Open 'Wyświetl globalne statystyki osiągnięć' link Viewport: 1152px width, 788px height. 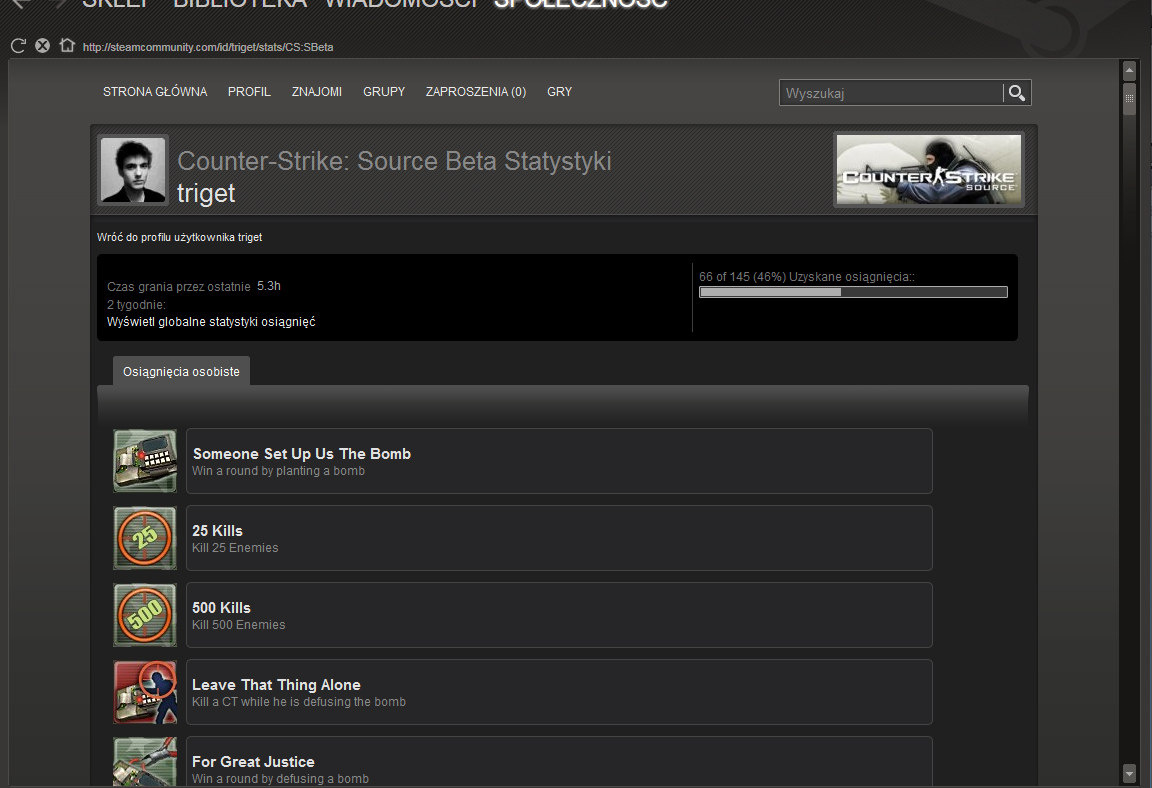[x=211, y=322]
